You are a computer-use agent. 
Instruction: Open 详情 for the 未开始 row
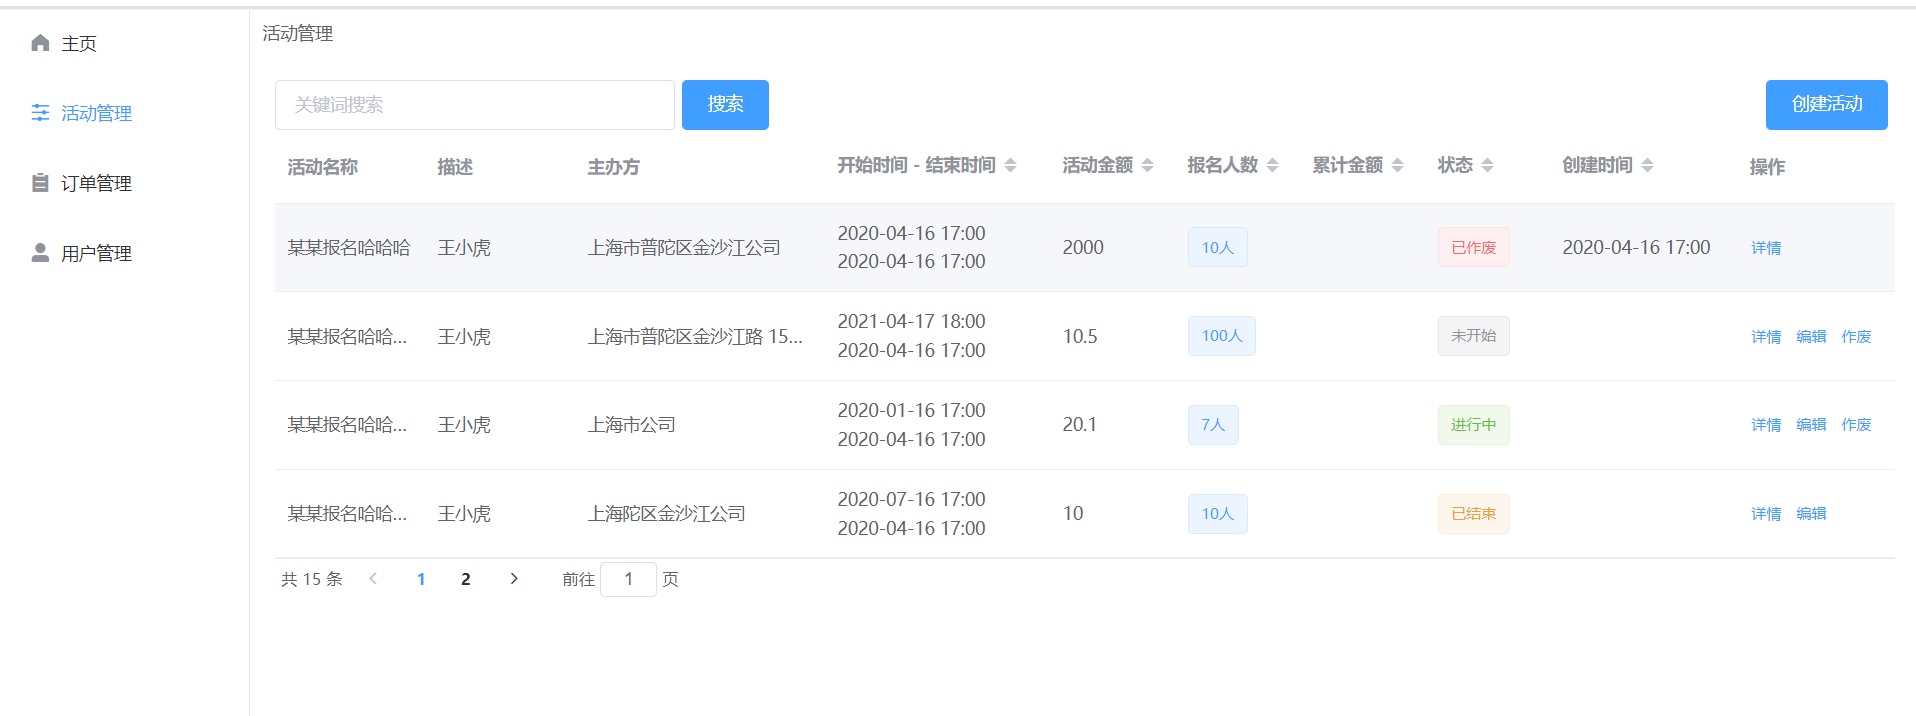tap(1766, 337)
